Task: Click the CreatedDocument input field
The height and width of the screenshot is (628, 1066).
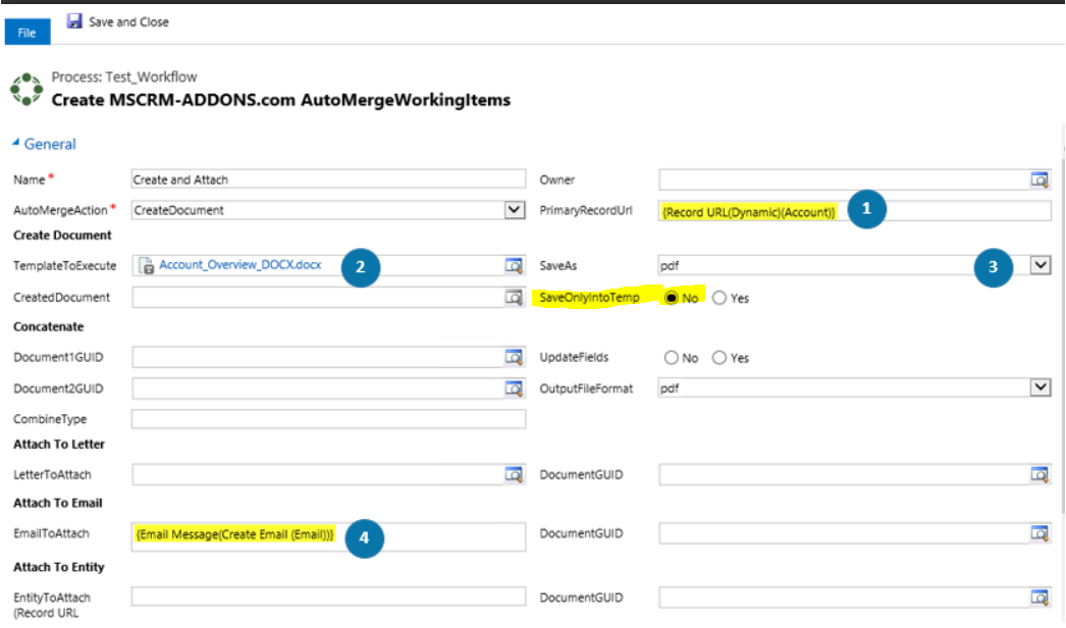Action: (317, 298)
